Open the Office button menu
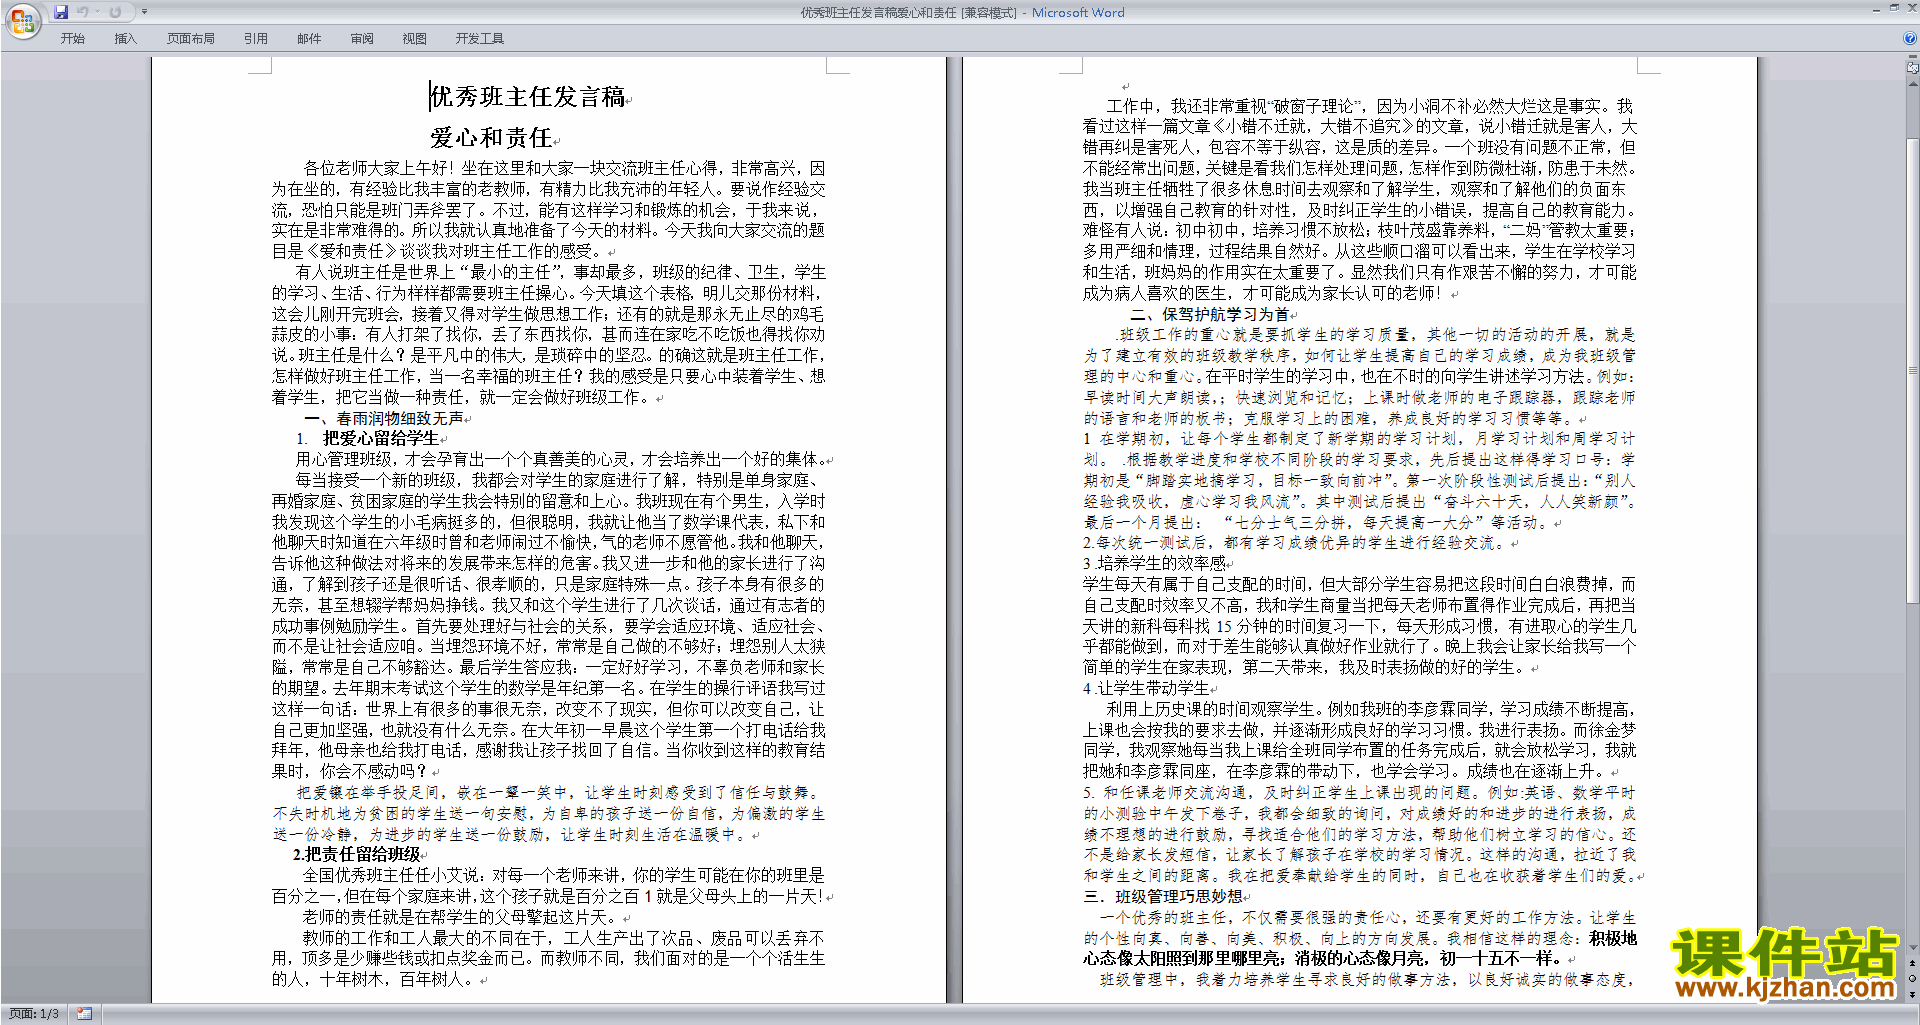Image resolution: width=1920 pixels, height=1025 pixels. (22, 20)
